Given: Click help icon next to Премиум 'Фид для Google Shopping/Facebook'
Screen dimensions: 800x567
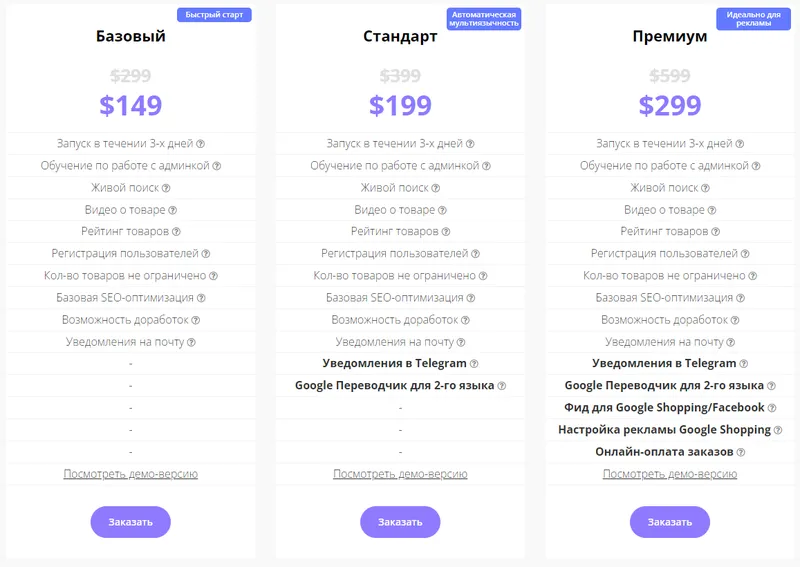Looking at the screenshot, I should 772,408.
